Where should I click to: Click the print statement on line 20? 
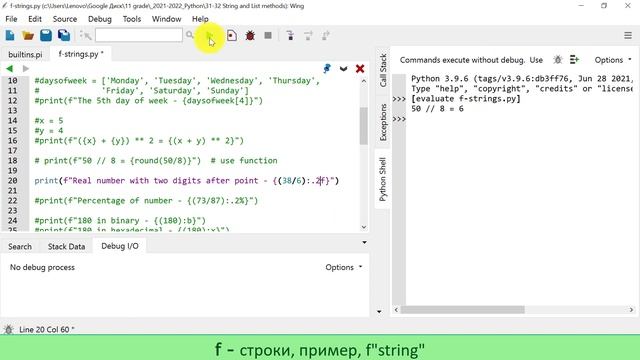pos(187,180)
